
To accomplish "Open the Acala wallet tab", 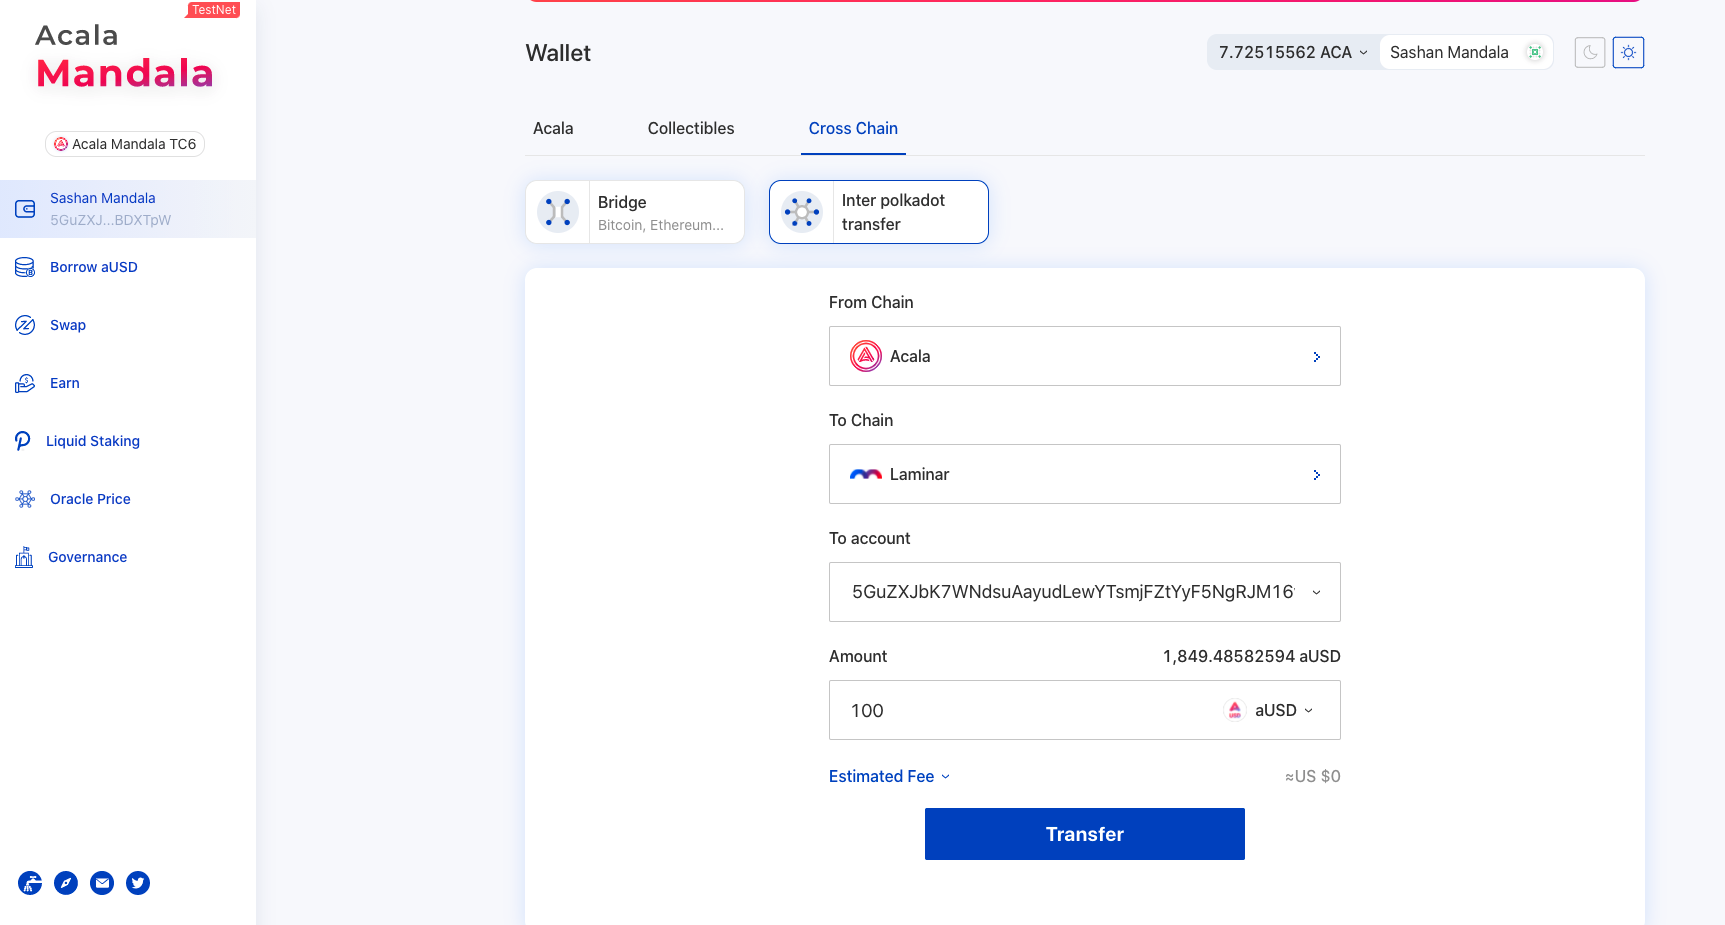I will (x=553, y=128).
